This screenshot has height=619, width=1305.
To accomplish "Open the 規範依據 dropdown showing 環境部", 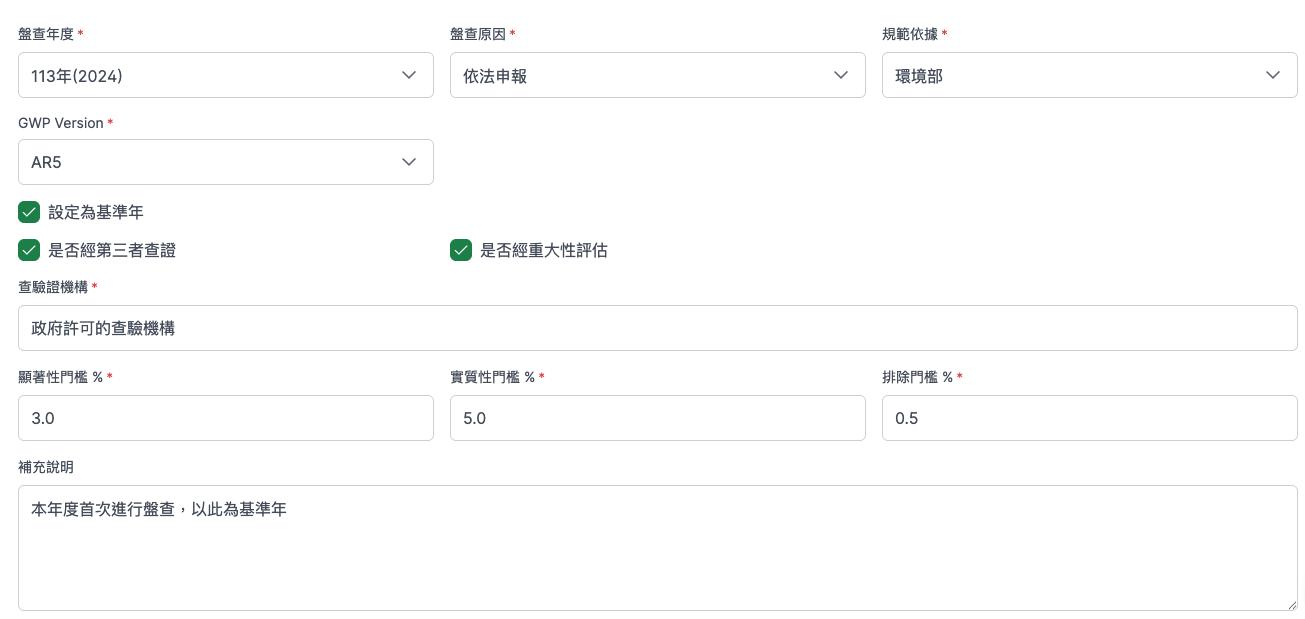I will [x=1090, y=75].
